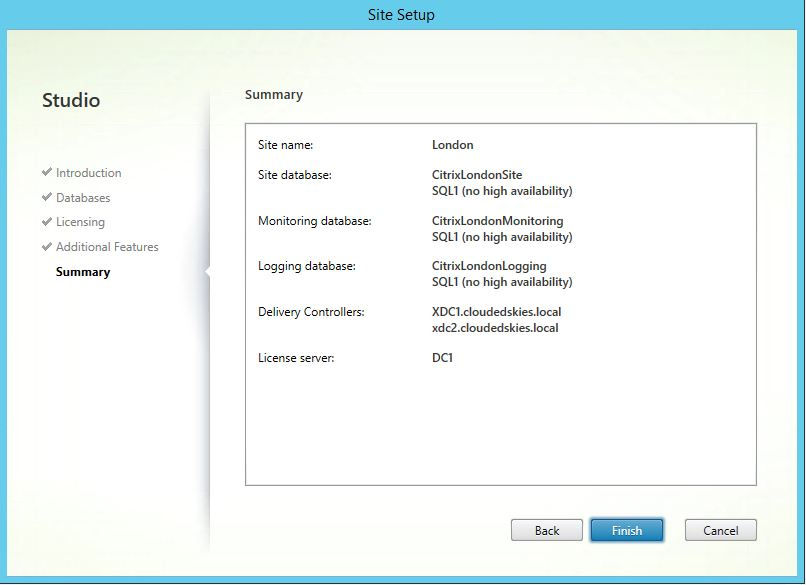Image resolution: width=806 pixels, height=585 pixels.
Task: Click the Databases checkmark icon
Action: pyautogui.click(x=47, y=196)
